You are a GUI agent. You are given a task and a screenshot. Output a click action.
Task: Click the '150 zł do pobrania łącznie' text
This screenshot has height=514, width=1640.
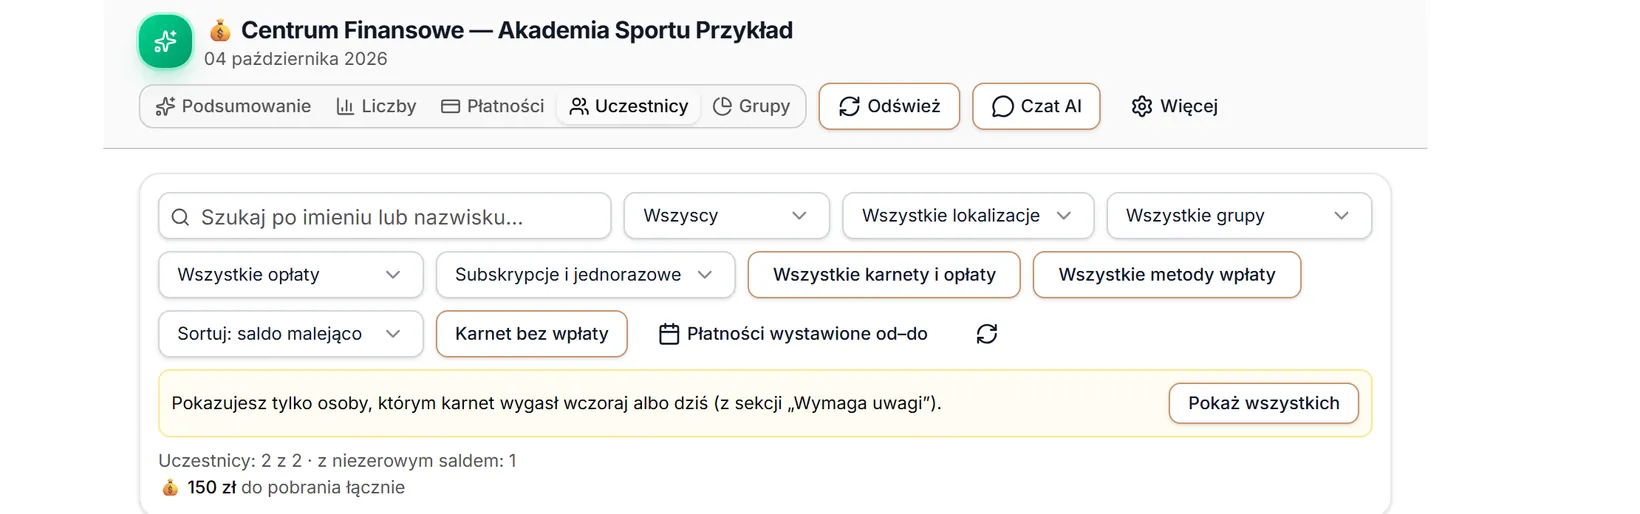coord(296,487)
